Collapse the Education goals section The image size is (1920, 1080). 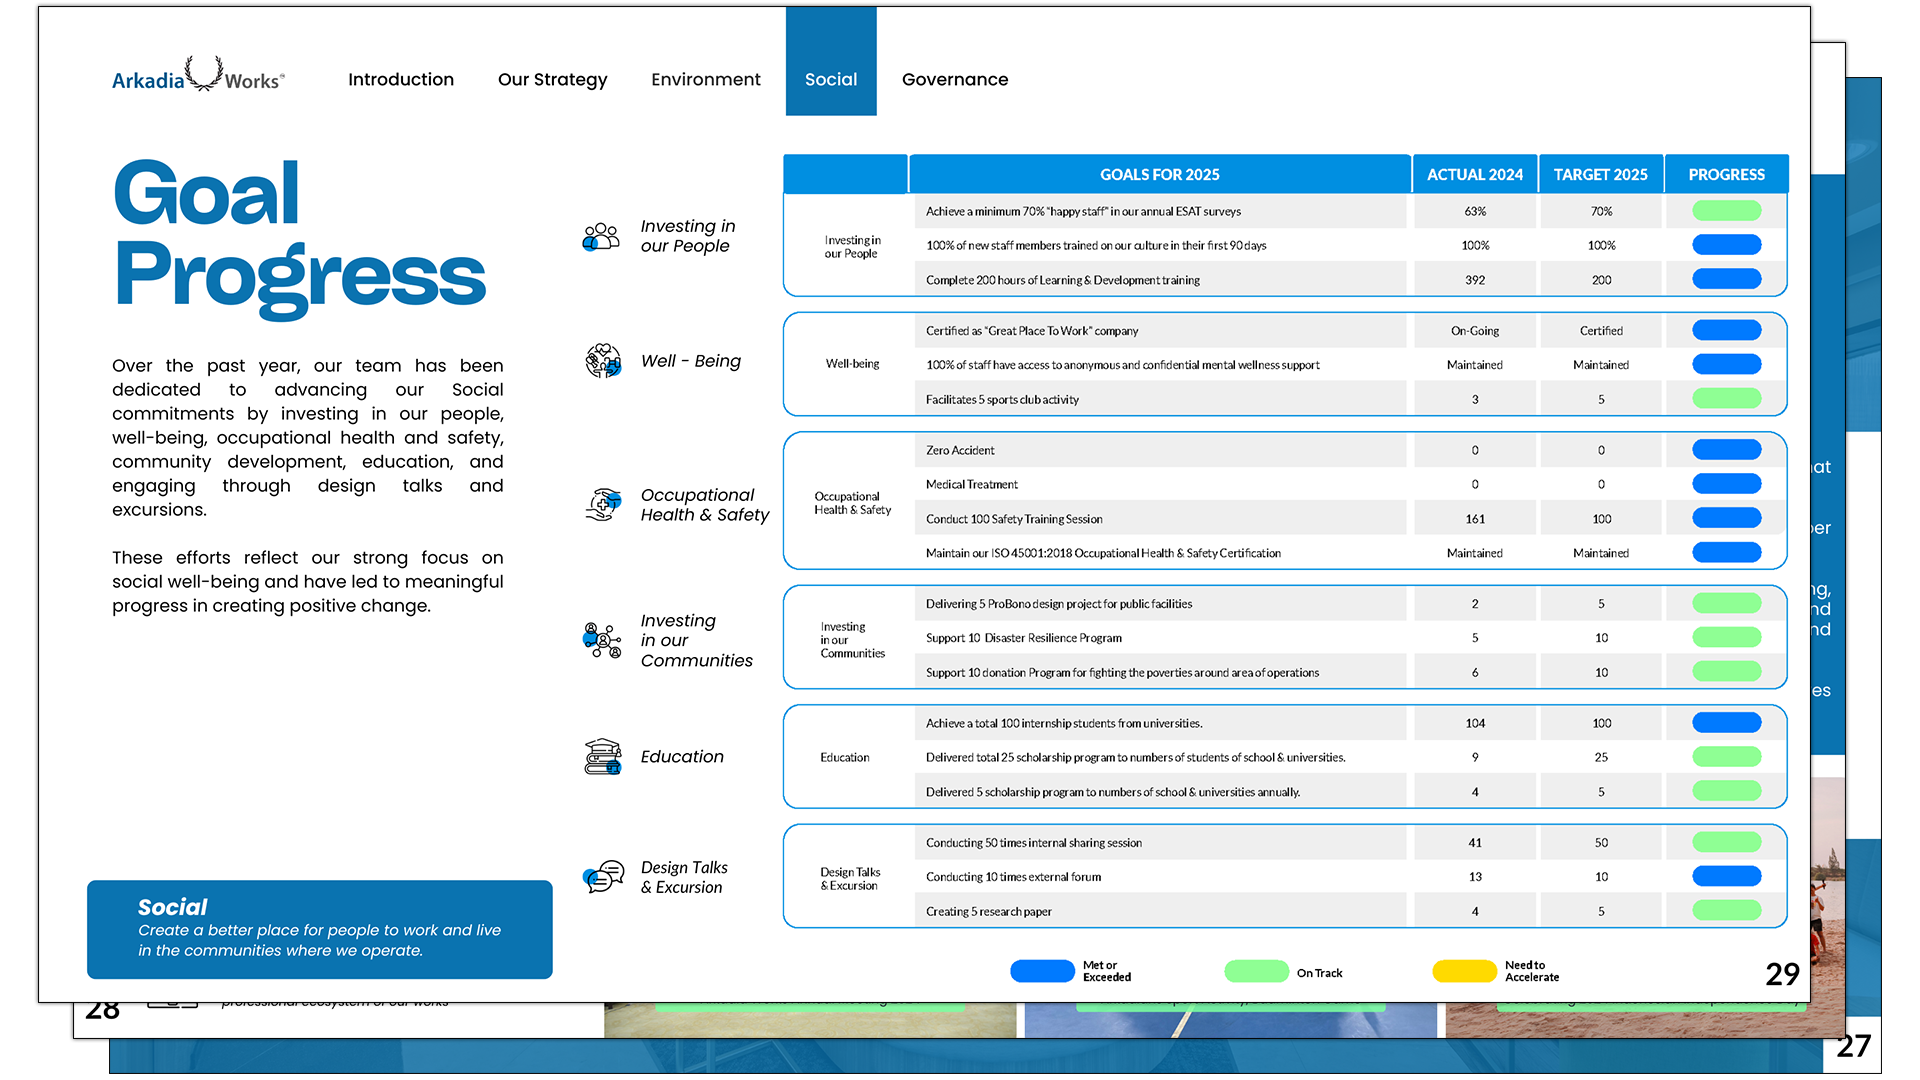pyautogui.click(x=845, y=757)
